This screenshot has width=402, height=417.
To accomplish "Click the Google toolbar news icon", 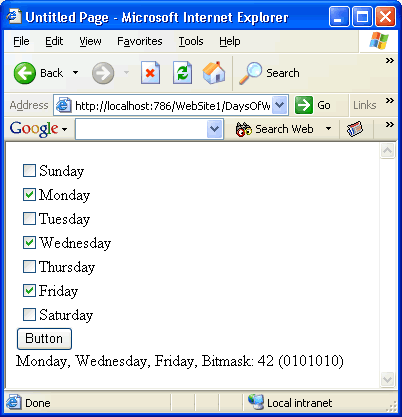I will [x=355, y=129].
